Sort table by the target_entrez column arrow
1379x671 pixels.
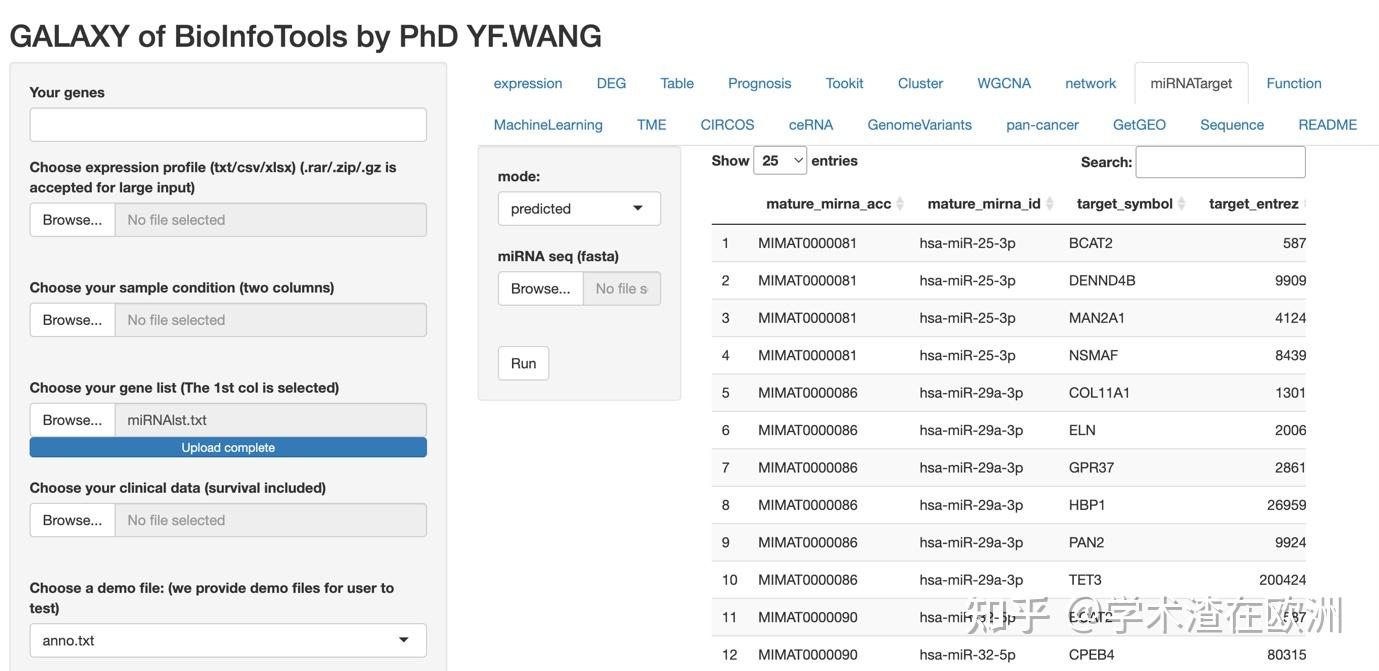pyautogui.click(x=1305, y=203)
